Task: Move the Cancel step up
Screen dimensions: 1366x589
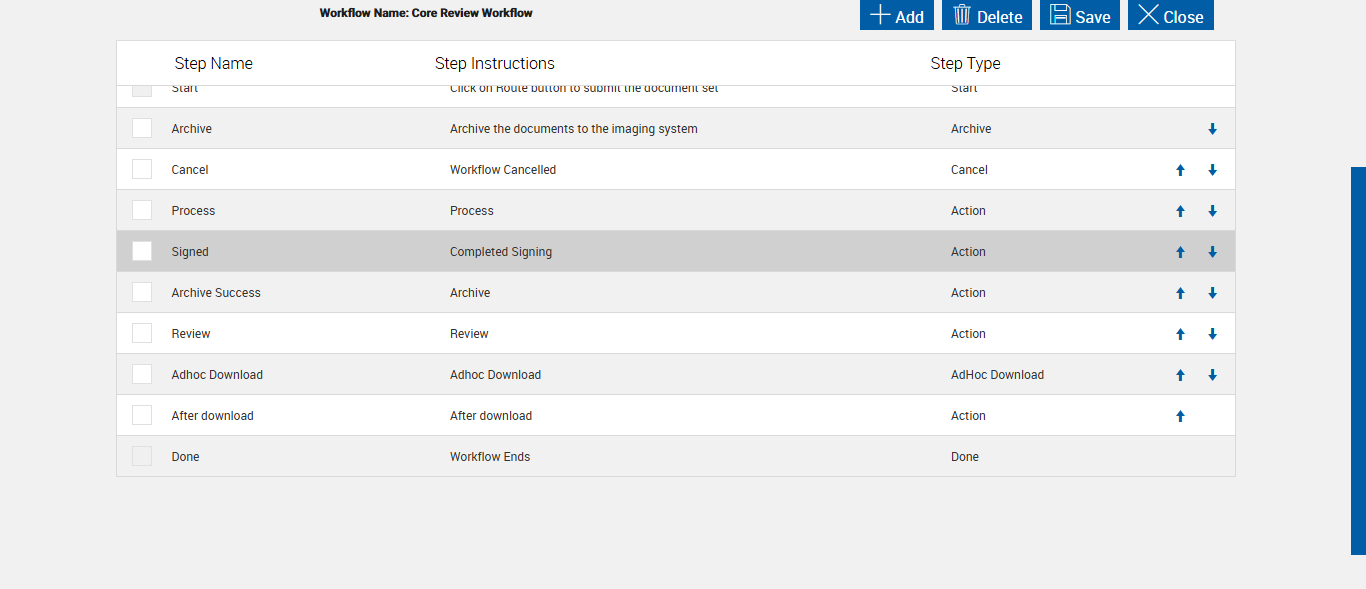Action: [x=1180, y=170]
